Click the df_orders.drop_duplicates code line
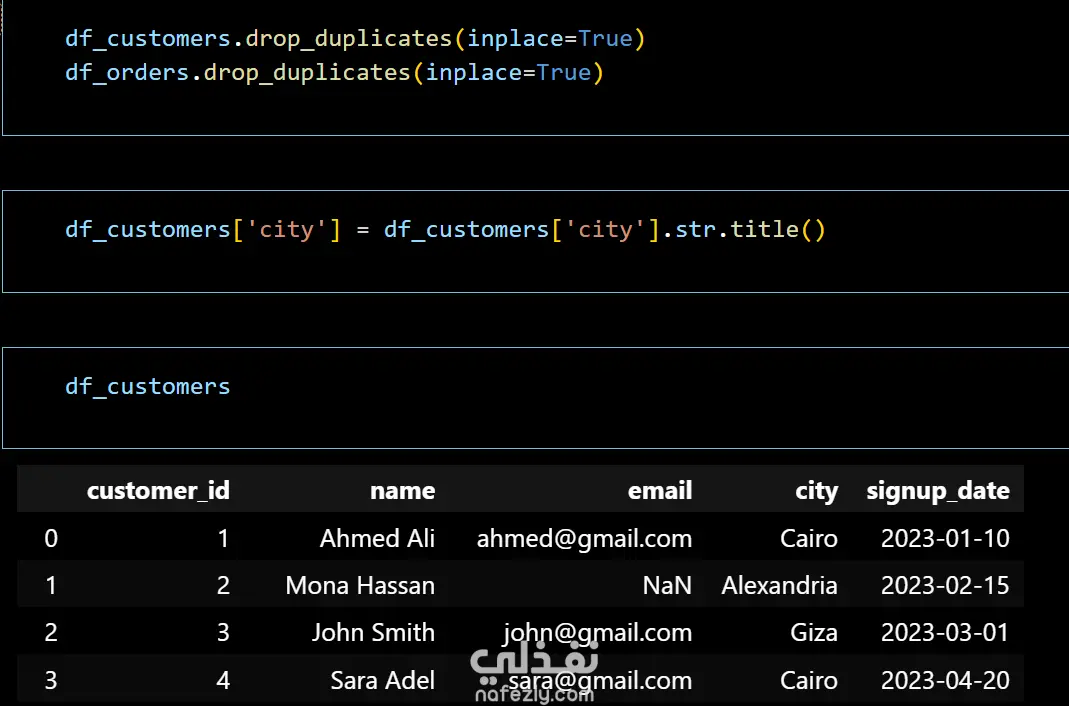 334,73
